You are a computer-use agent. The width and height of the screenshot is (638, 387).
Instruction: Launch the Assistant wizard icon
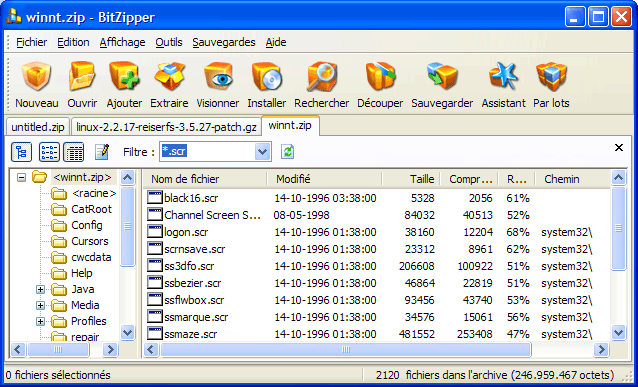point(504,76)
